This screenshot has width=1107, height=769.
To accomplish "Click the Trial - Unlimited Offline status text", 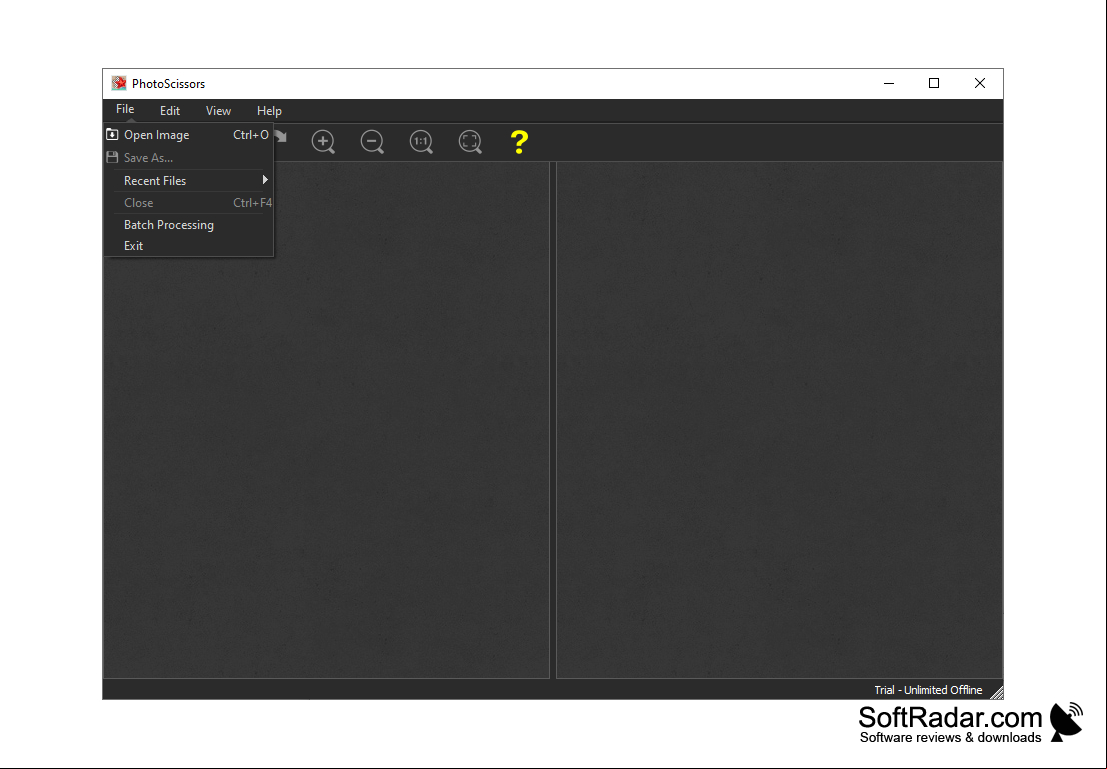I will coord(928,690).
